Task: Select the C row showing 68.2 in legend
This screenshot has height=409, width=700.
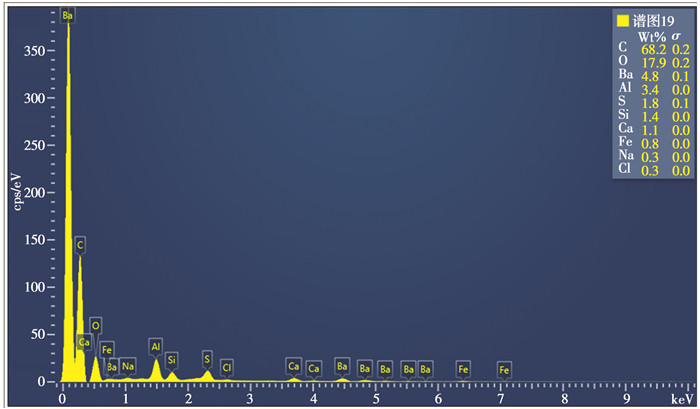Action: coord(654,48)
